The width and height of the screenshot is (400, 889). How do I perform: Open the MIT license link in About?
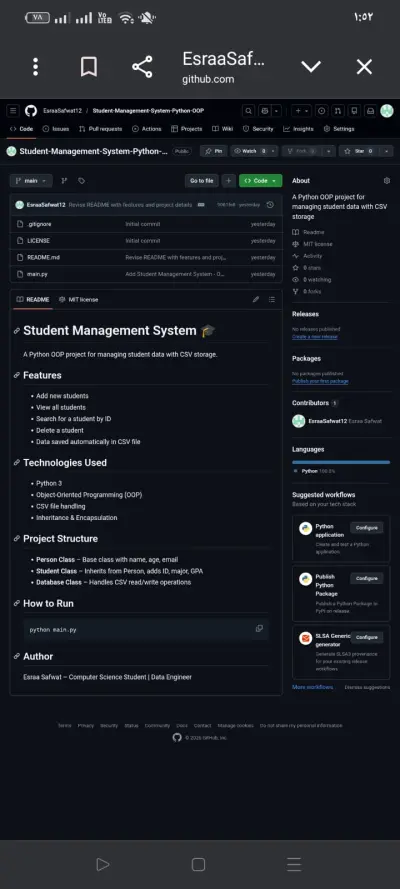pyautogui.click(x=312, y=244)
